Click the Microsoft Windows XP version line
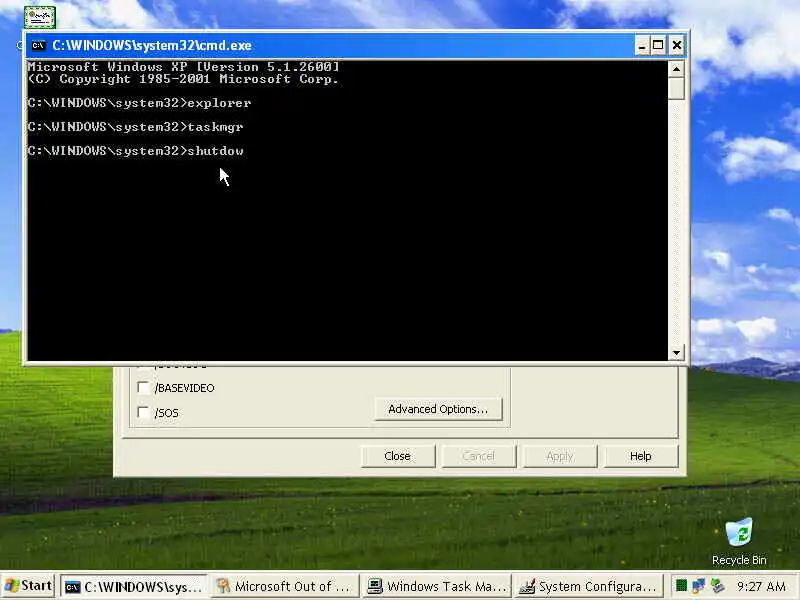 click(183, 67)
